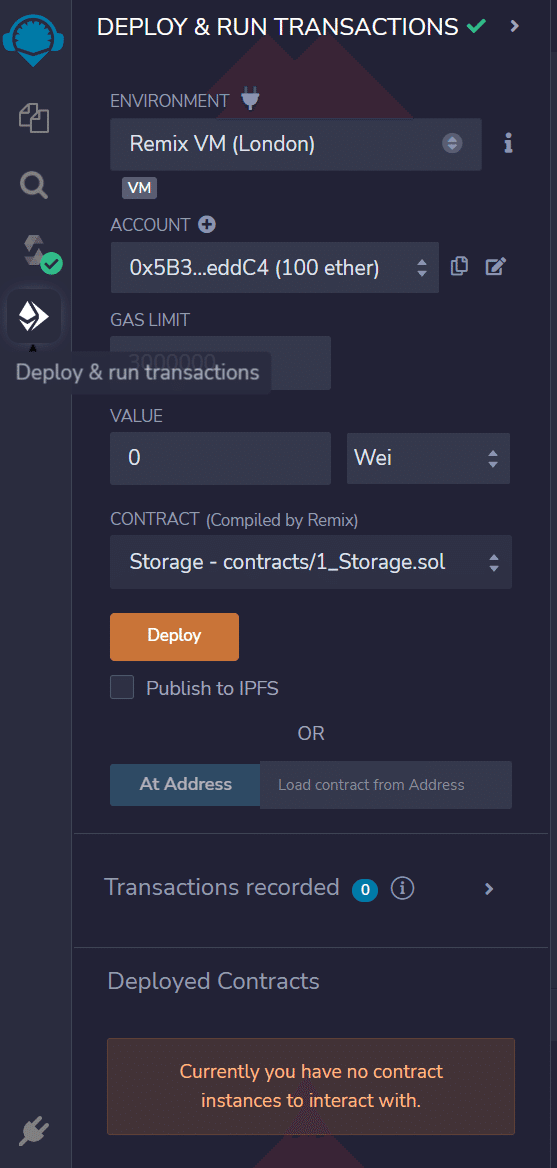Viewport: 557px width, 1168px height.
Task: Click the sign message edit icon
Action: pos(495,266)
